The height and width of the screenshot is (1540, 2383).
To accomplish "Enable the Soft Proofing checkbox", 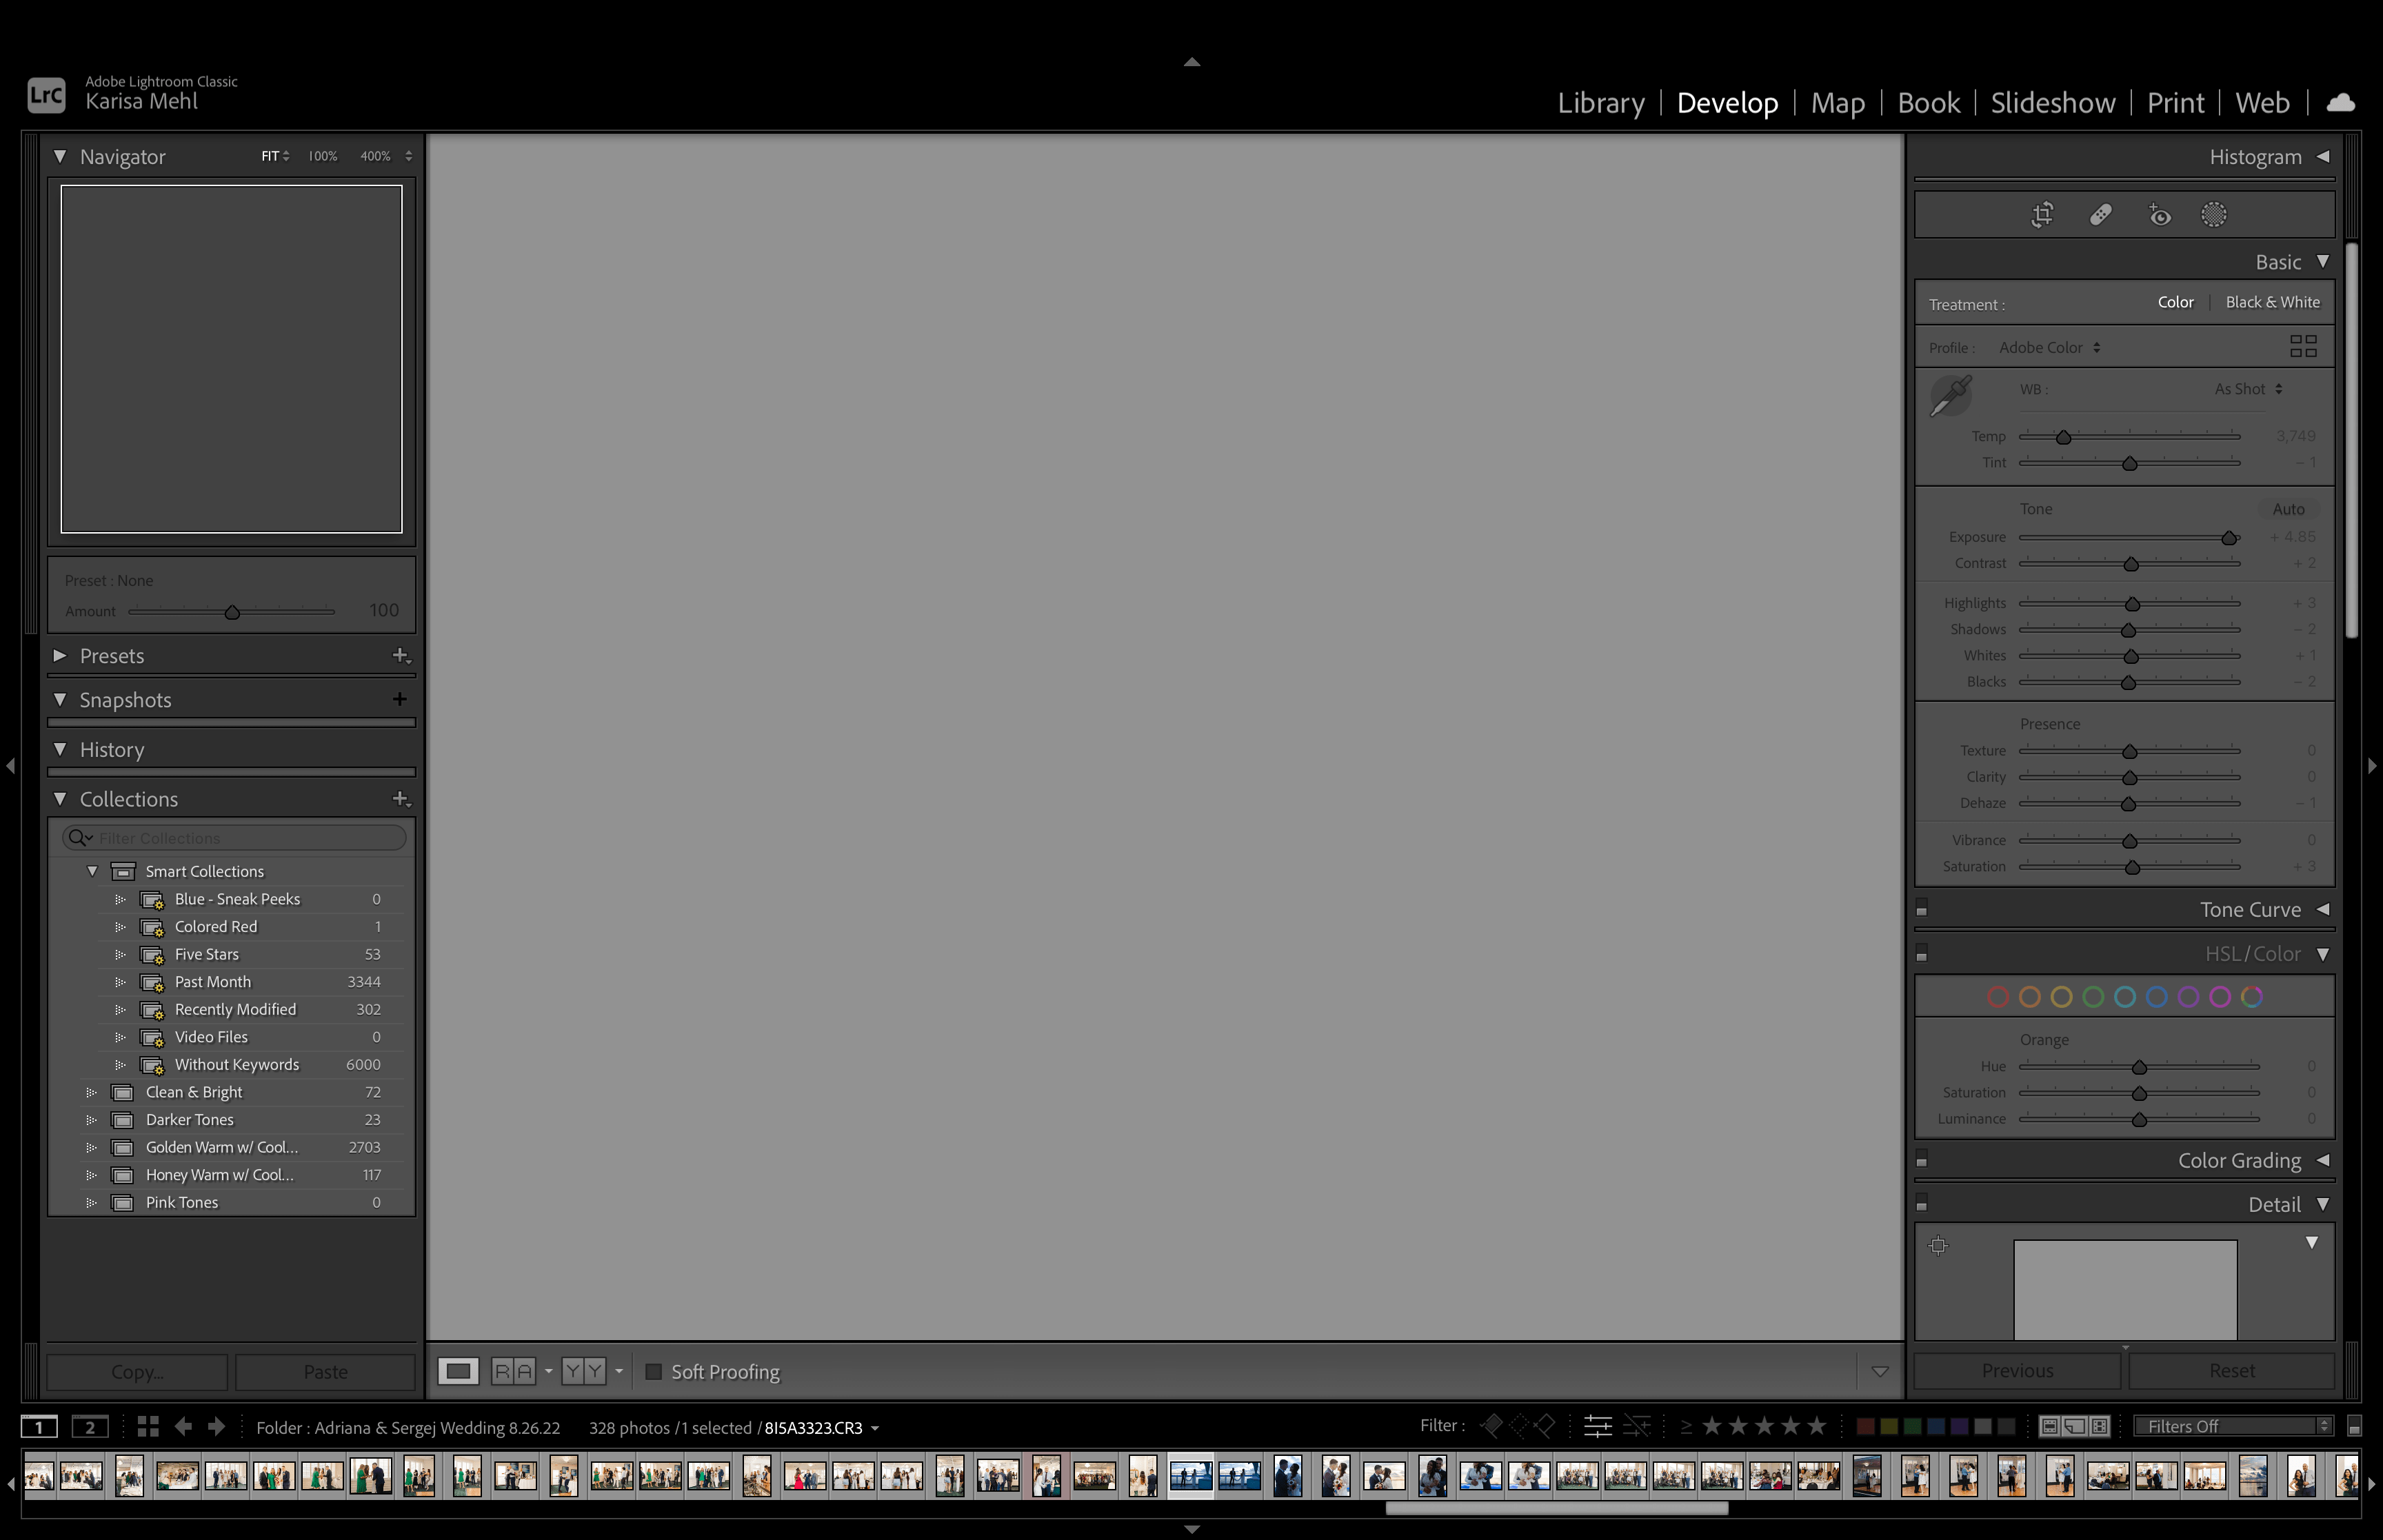I will (655, 1371).
